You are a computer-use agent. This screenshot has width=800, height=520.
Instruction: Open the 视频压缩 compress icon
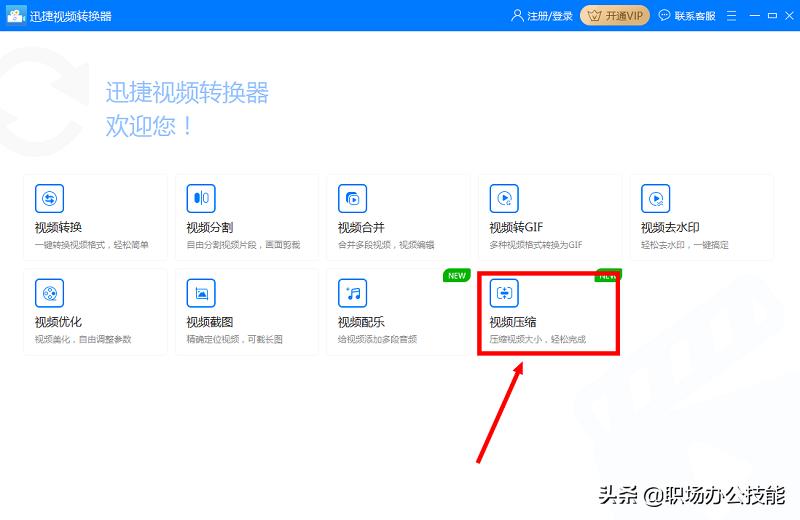[x=504, y=293]
